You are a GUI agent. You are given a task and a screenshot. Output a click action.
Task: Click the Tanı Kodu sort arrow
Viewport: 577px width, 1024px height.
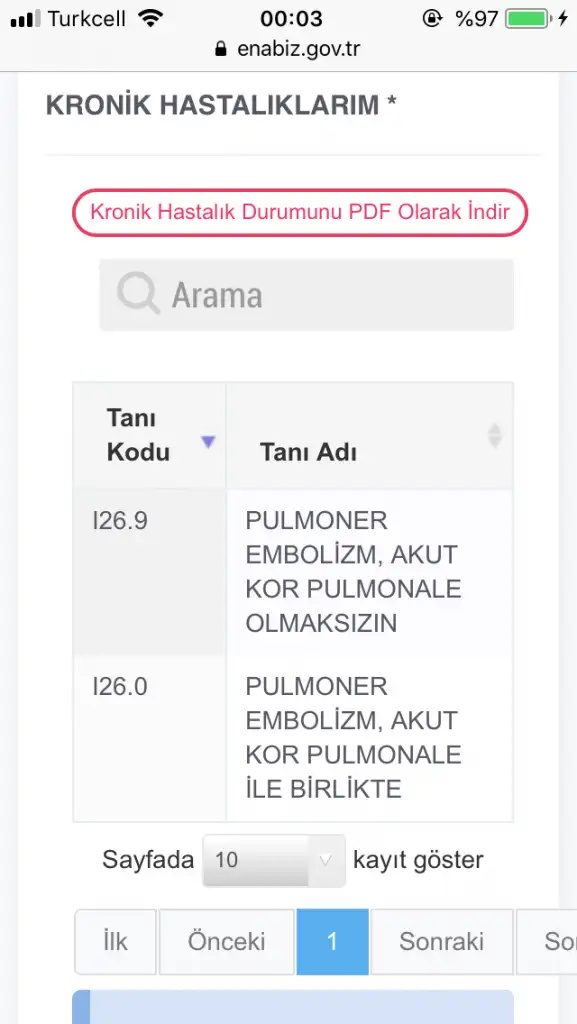tap(208, 442)
